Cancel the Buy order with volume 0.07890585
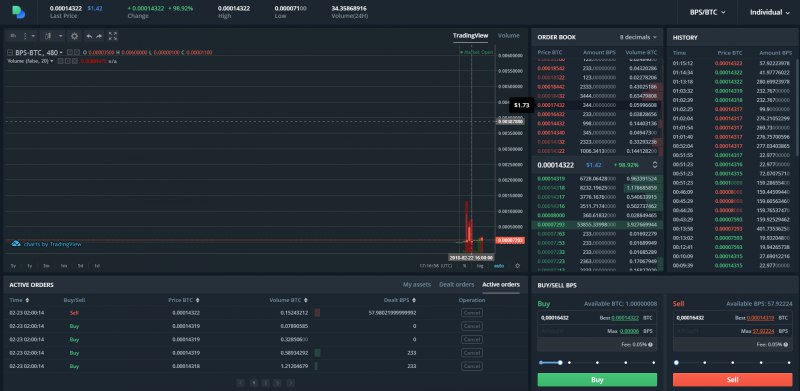 click(x=471, y=326)
